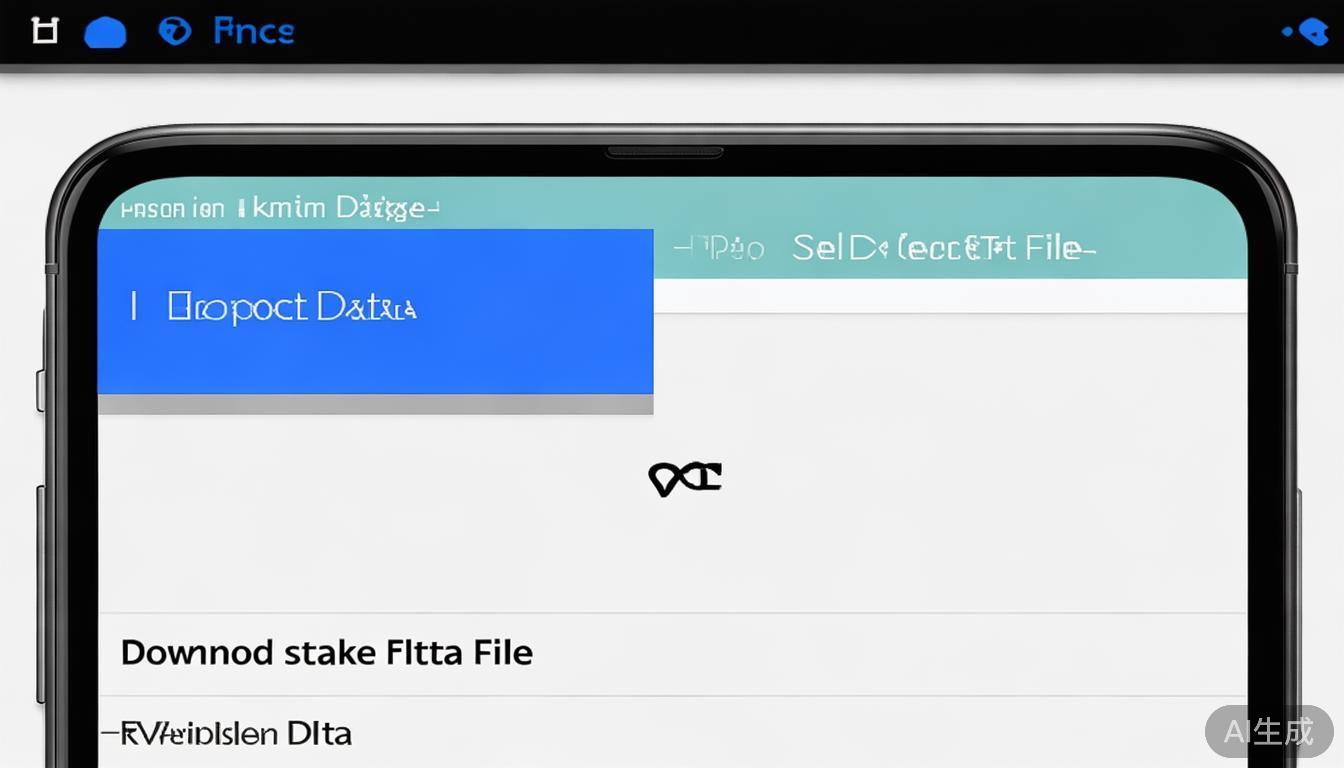
Task: Click the AI生成 badge
Action: coord(1269,731)
